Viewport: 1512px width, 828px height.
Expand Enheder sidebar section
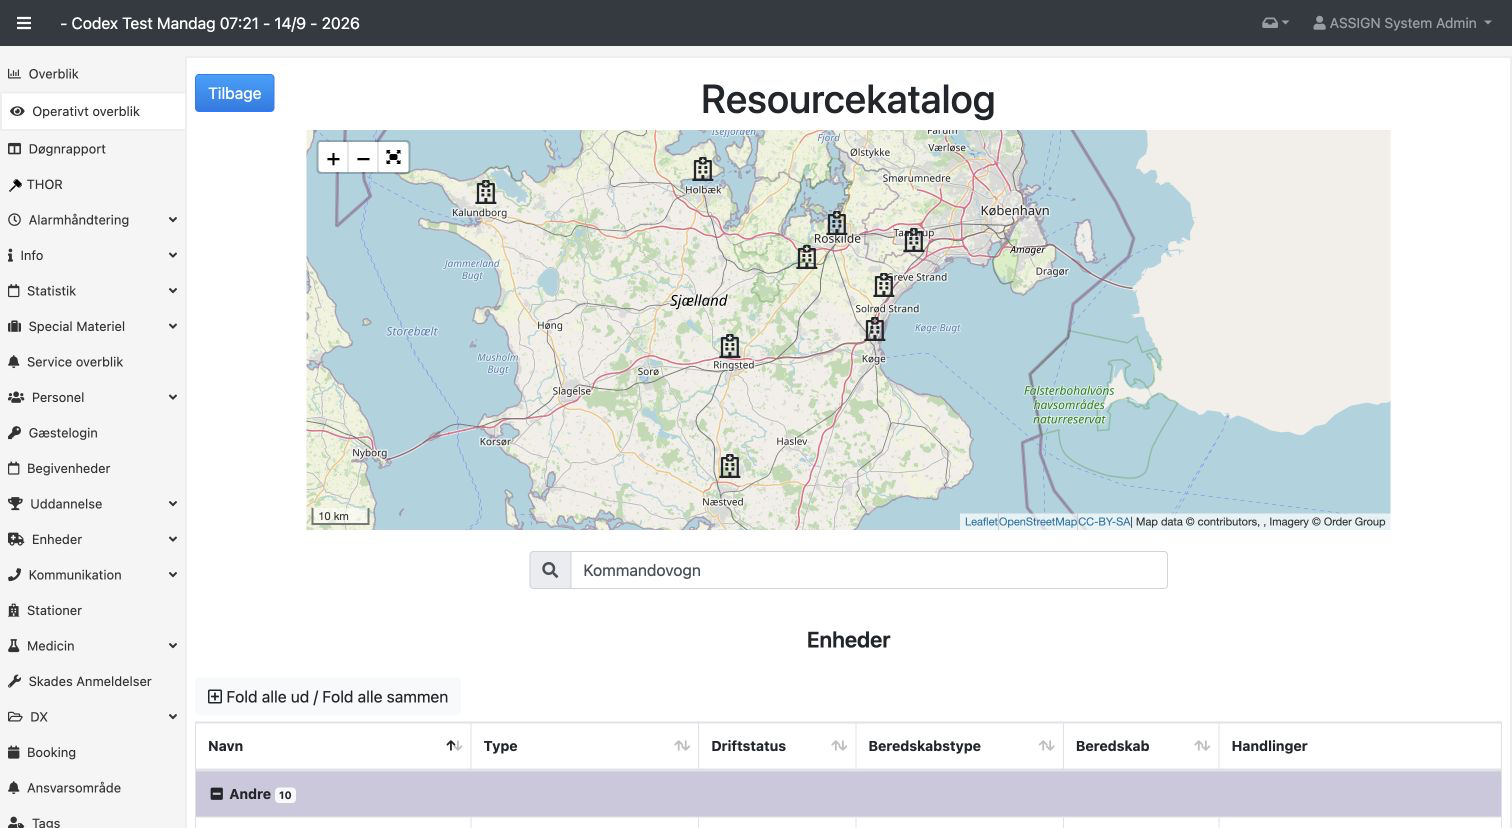[93, 539]
